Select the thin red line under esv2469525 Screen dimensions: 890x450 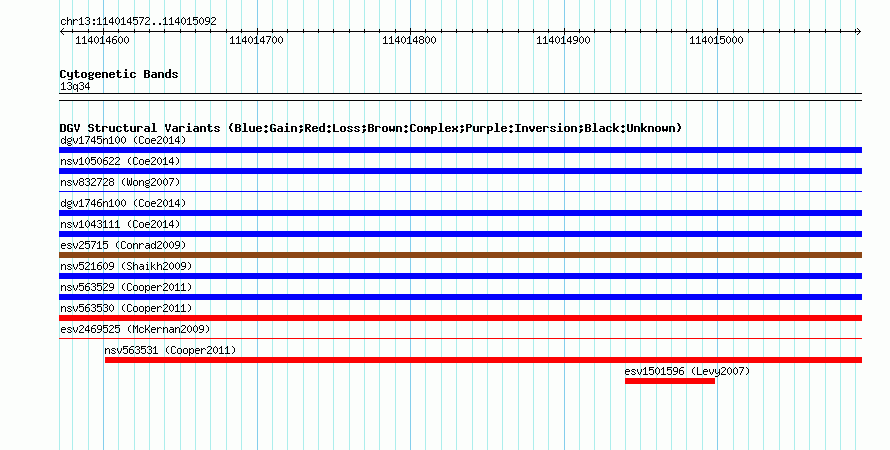click(460, 339)
